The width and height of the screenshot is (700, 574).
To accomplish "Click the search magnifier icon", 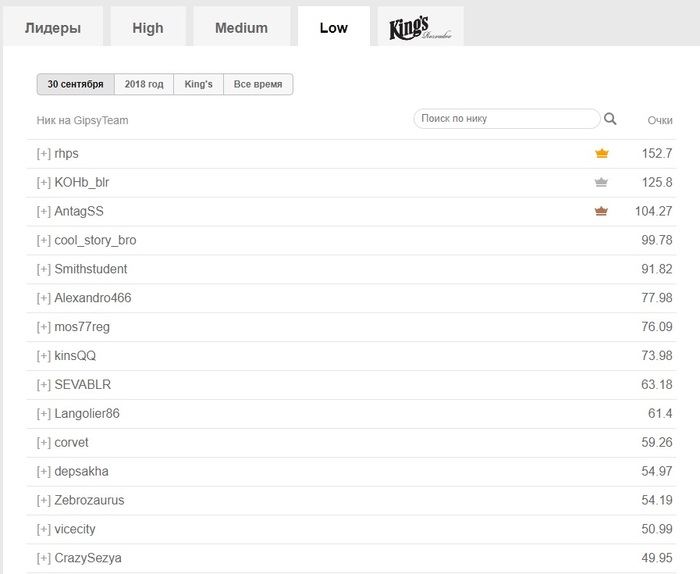I will 610,119.
